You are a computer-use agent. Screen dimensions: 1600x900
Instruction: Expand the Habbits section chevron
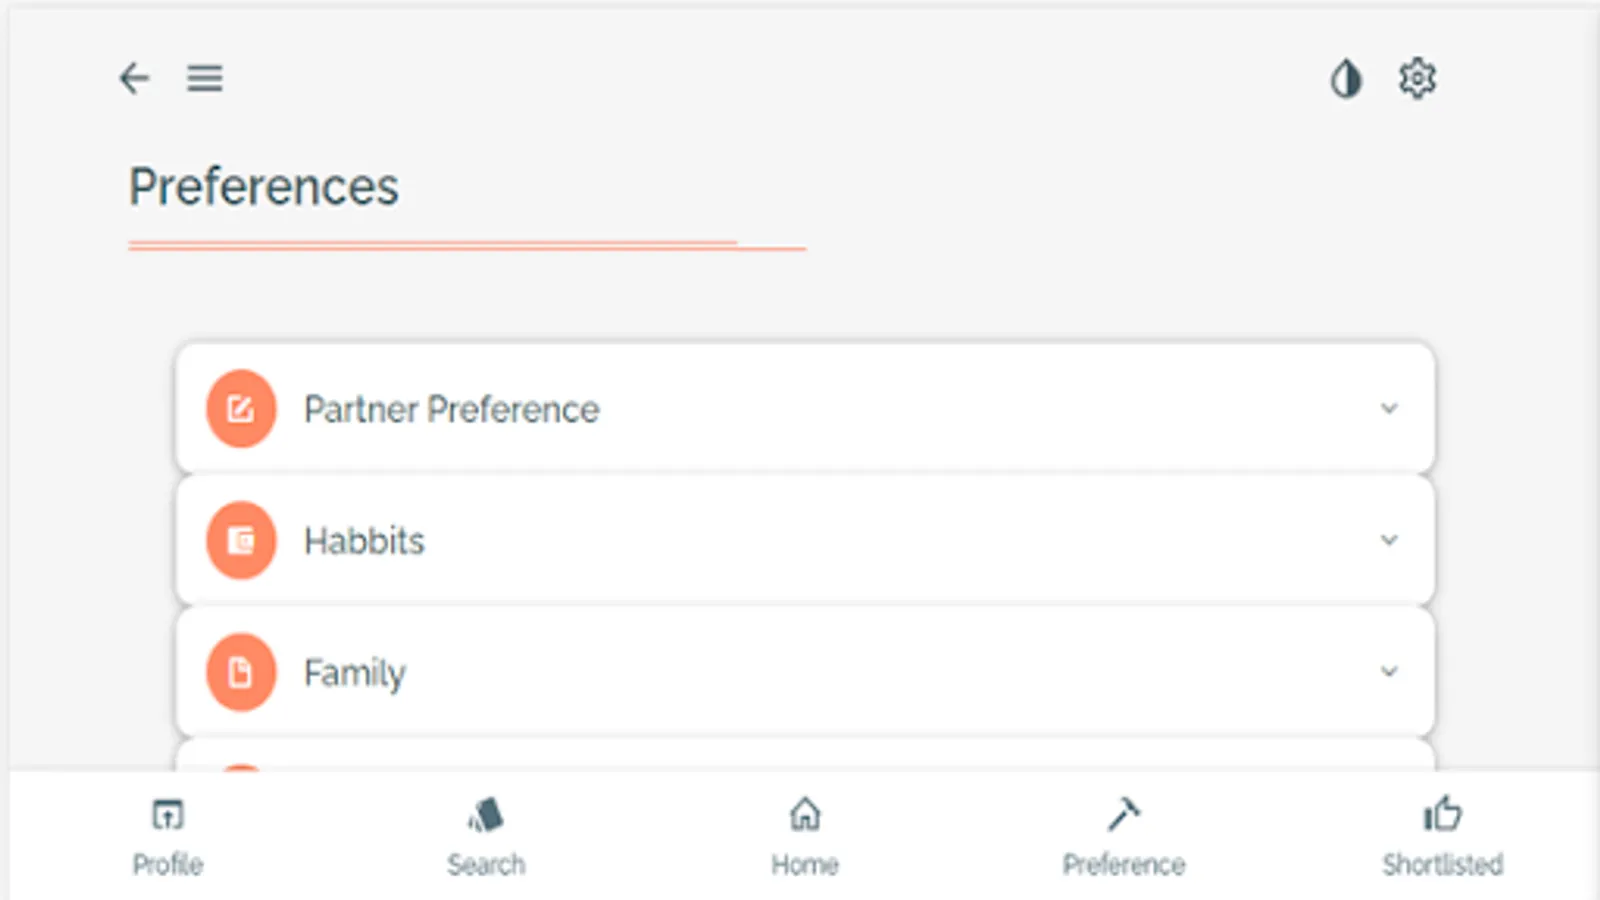click(1389, 541)
